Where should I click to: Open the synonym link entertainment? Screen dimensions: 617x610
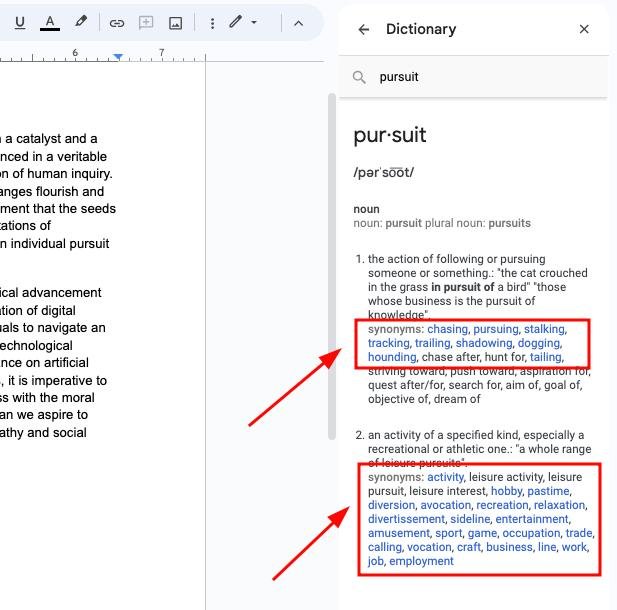click(x=532, y=519)
